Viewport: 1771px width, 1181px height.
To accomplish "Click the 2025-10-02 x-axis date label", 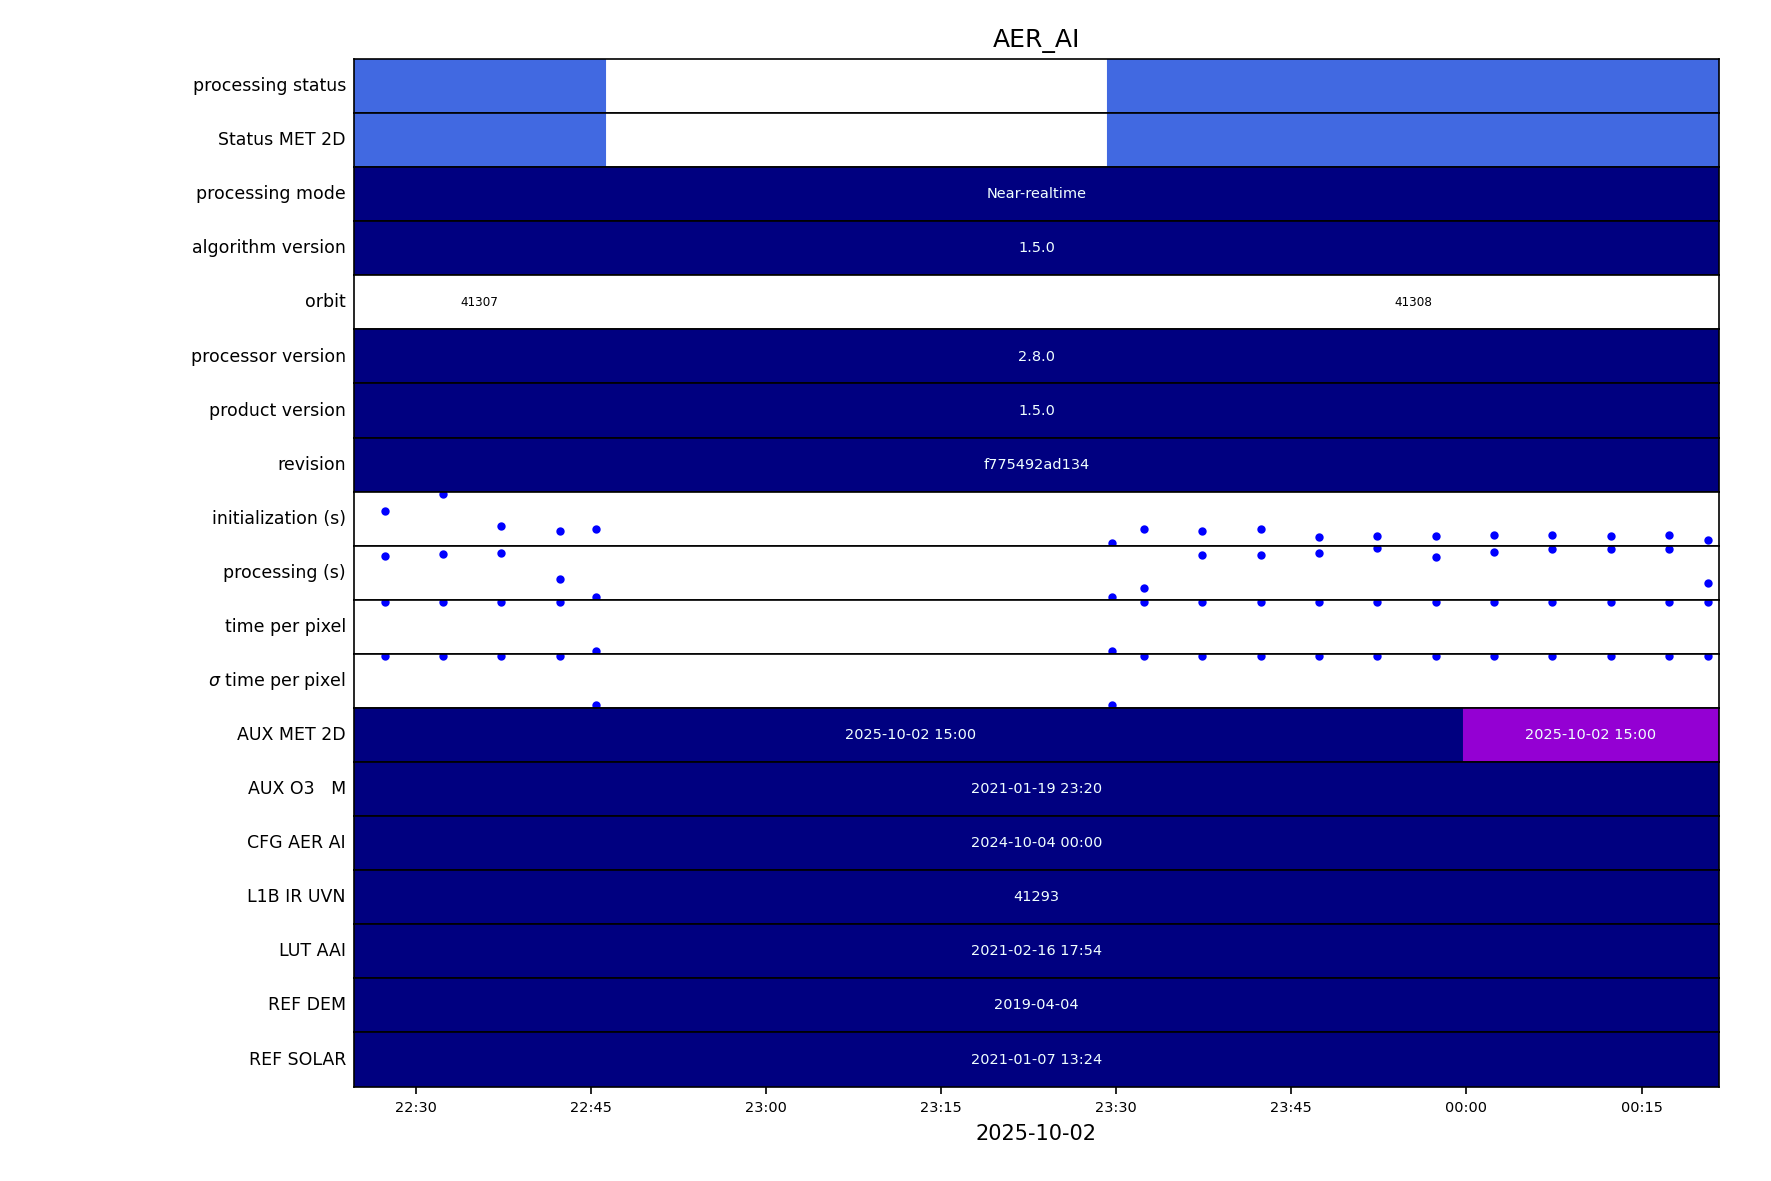I will click(1035, 1133).
